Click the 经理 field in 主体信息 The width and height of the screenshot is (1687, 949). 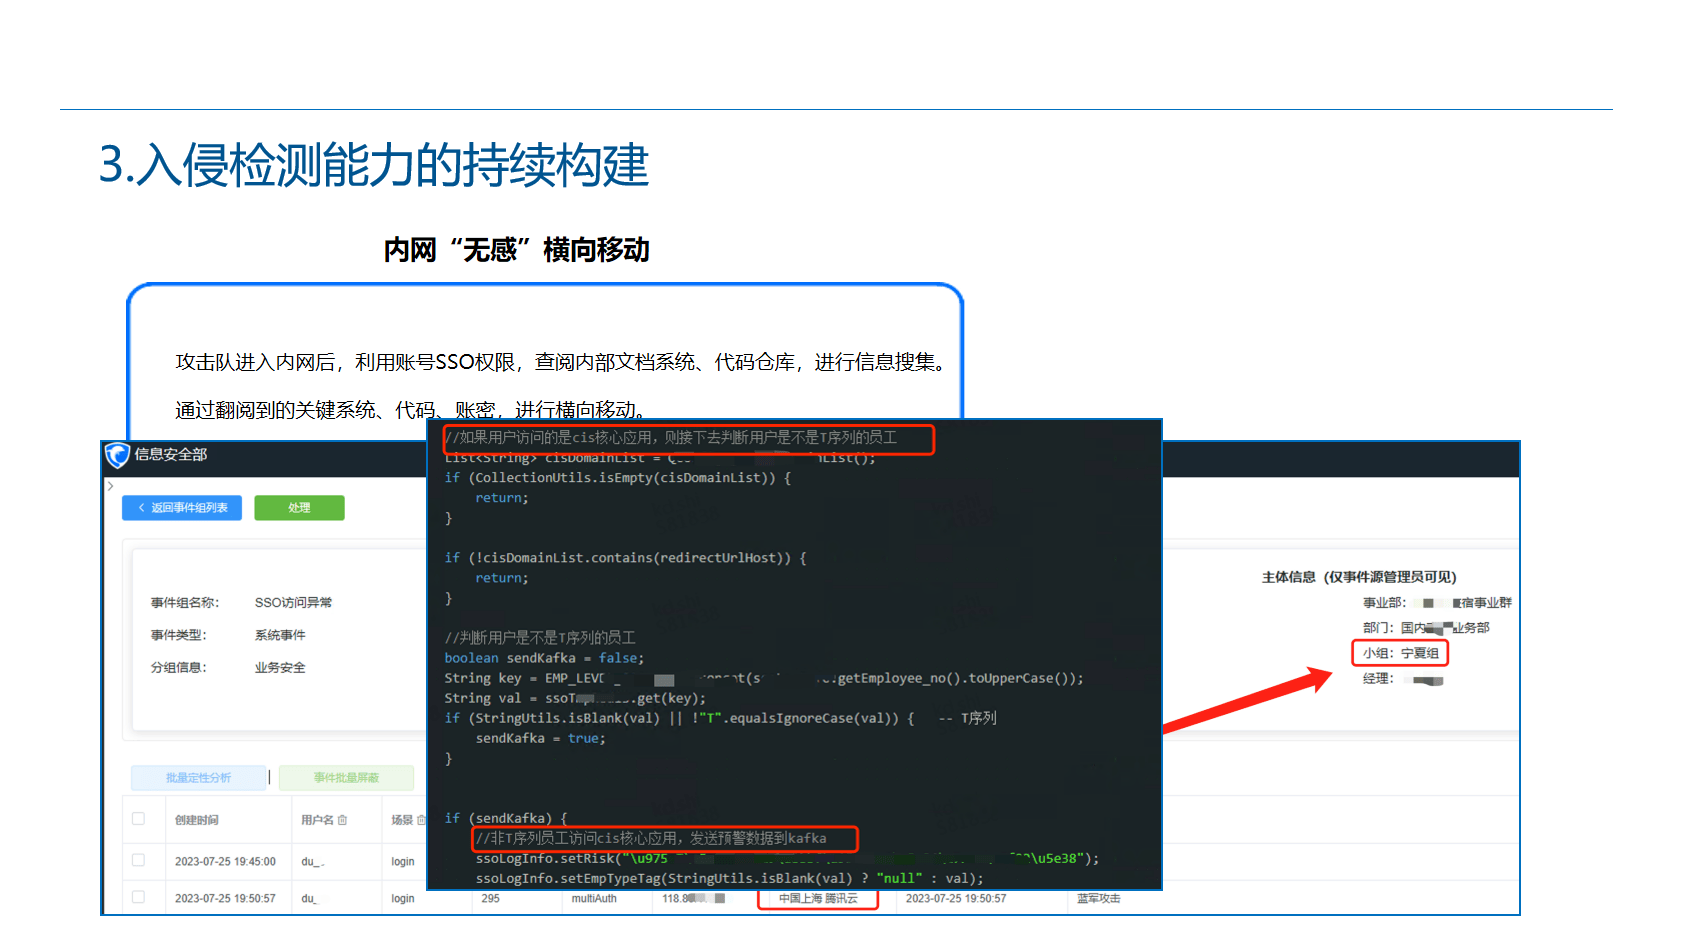pos(1403,679)
